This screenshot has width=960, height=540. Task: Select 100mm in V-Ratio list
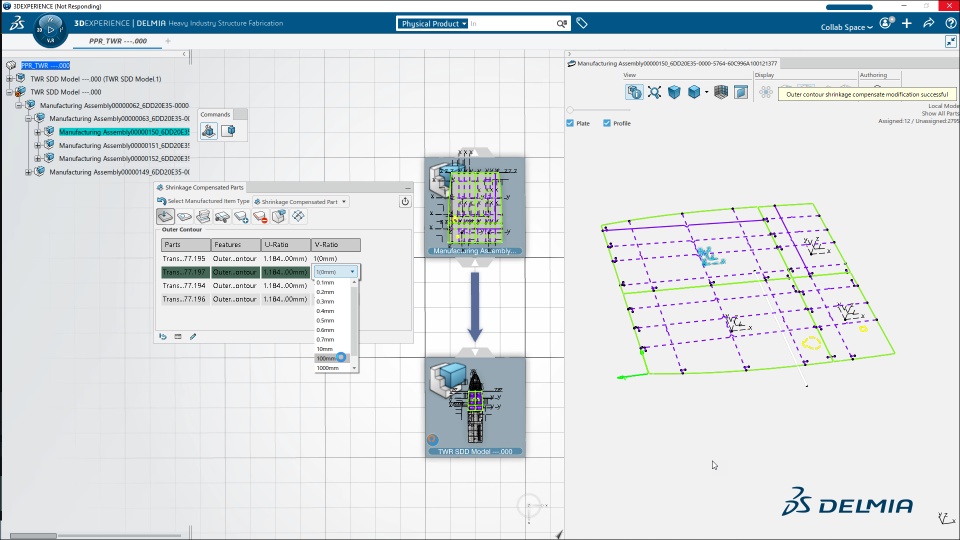click(x=332, y=358)
